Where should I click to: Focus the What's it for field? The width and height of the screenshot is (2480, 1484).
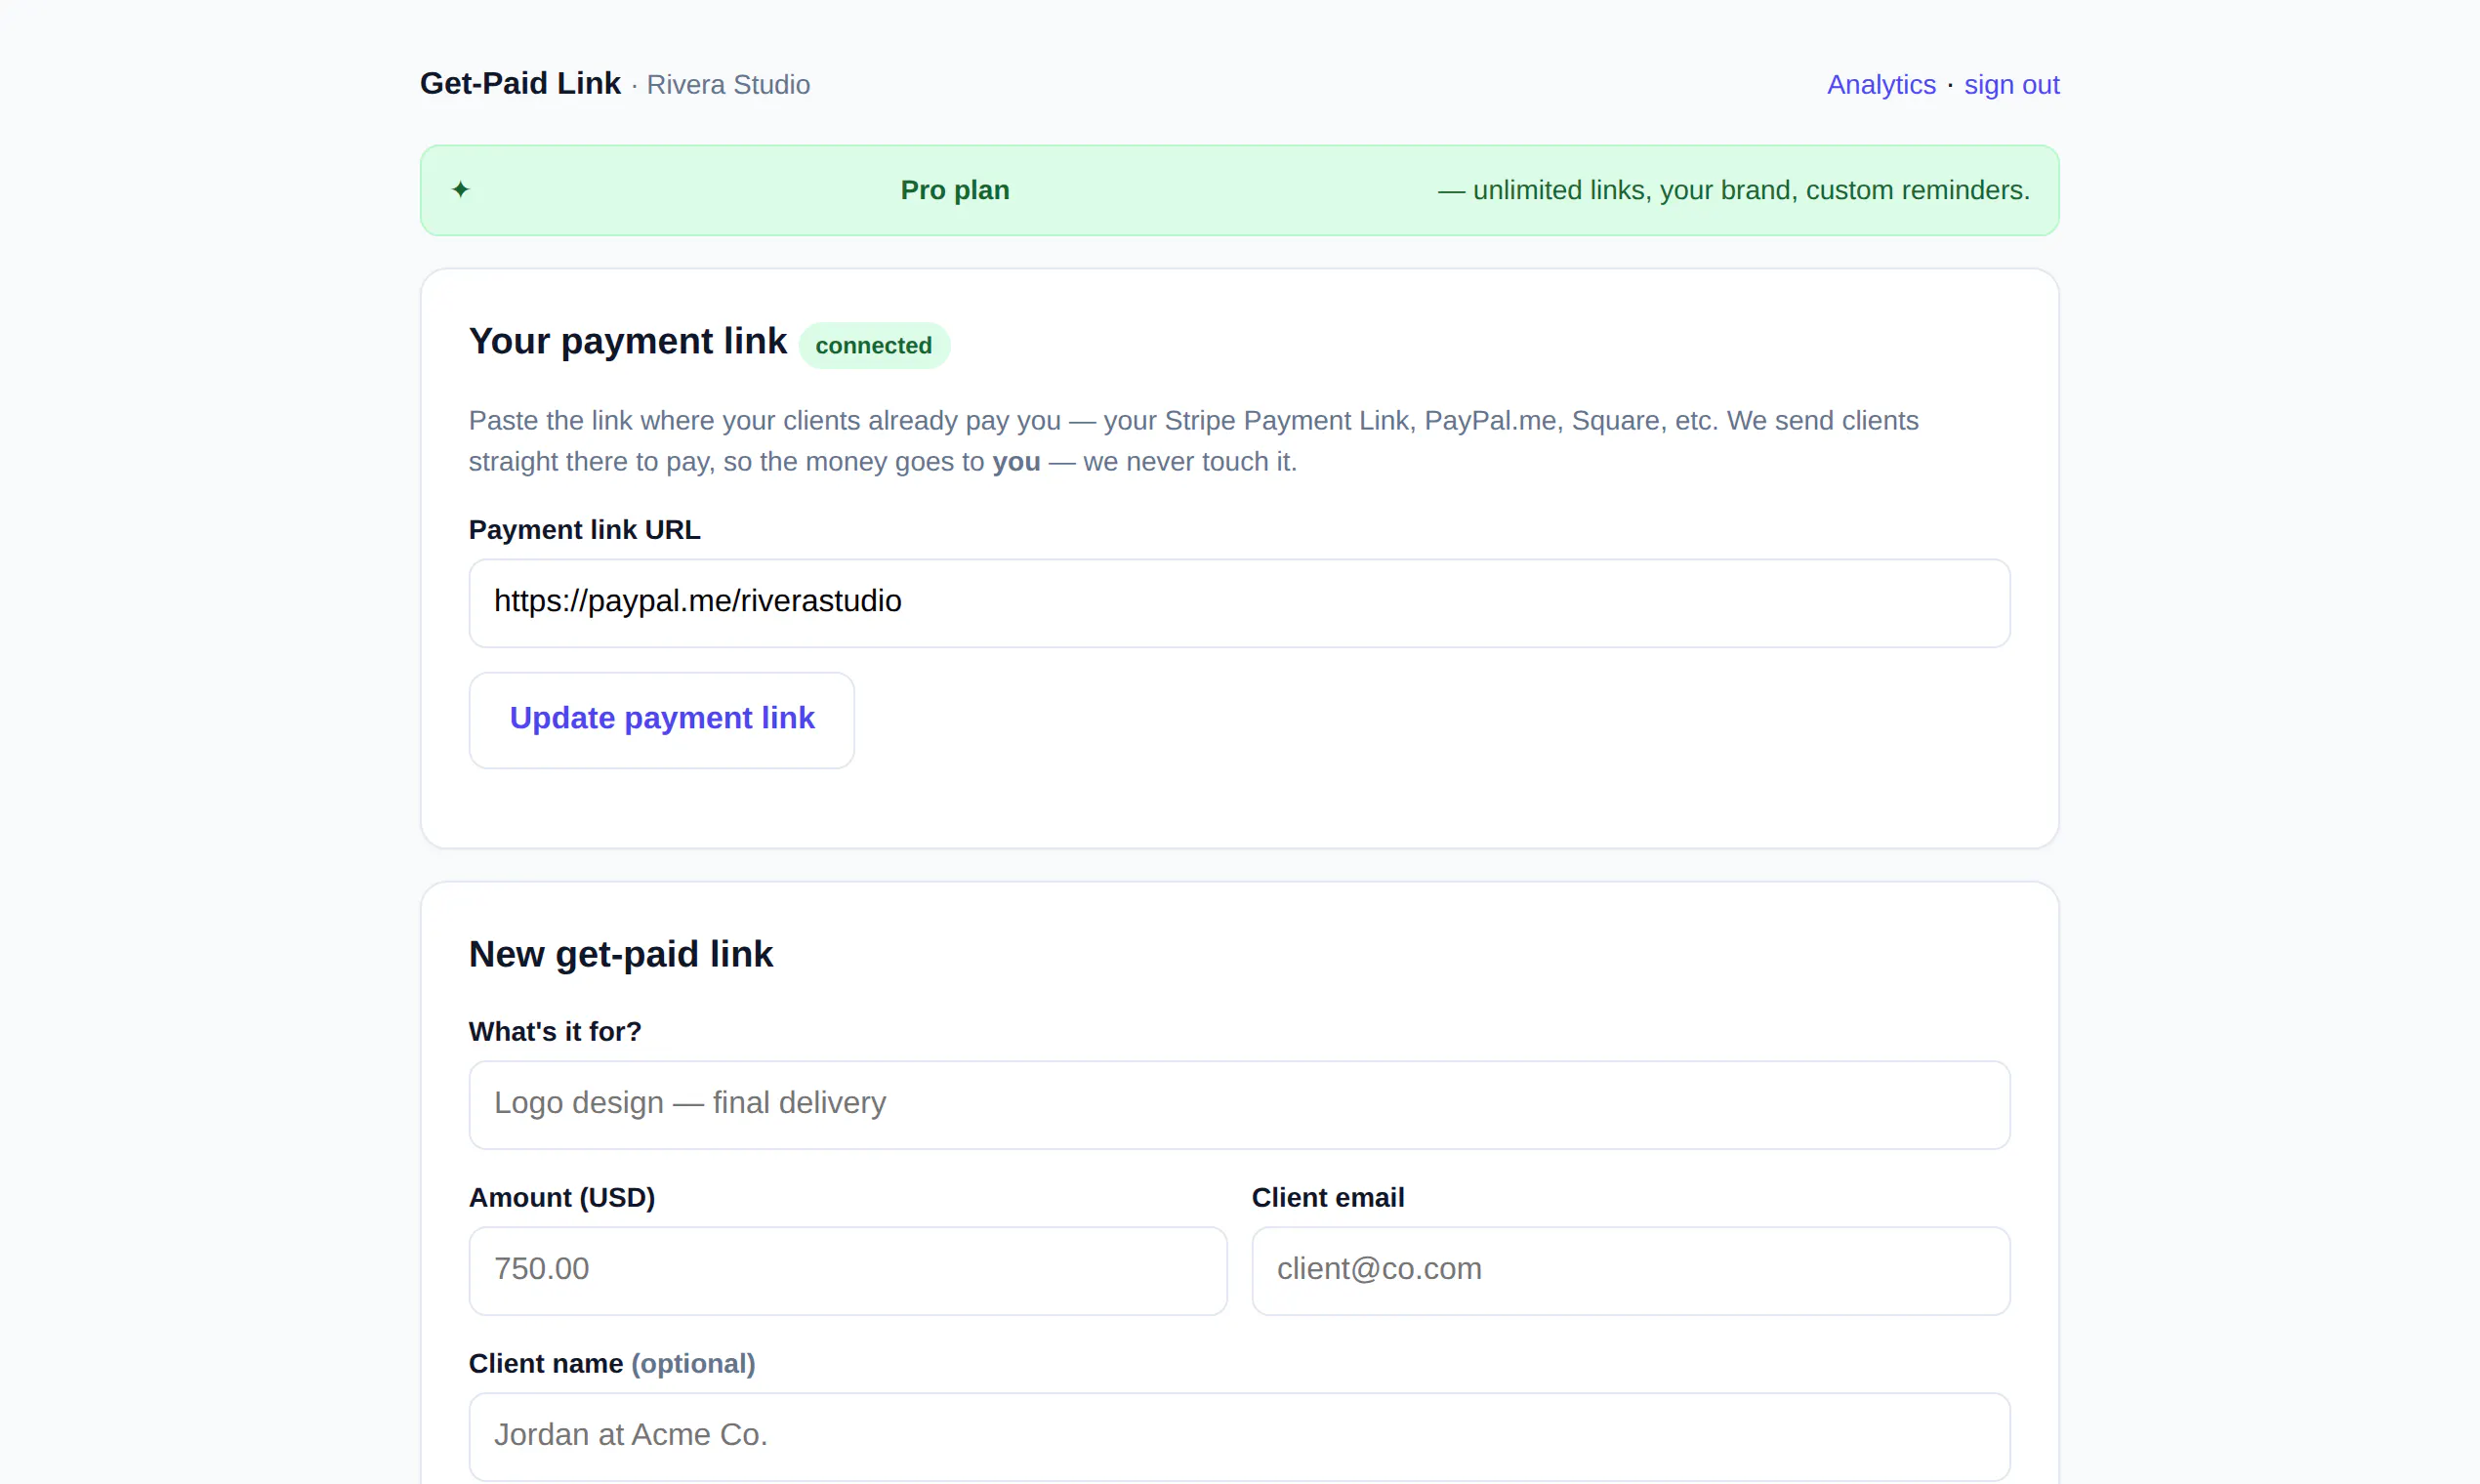tap(1239, 1105)
